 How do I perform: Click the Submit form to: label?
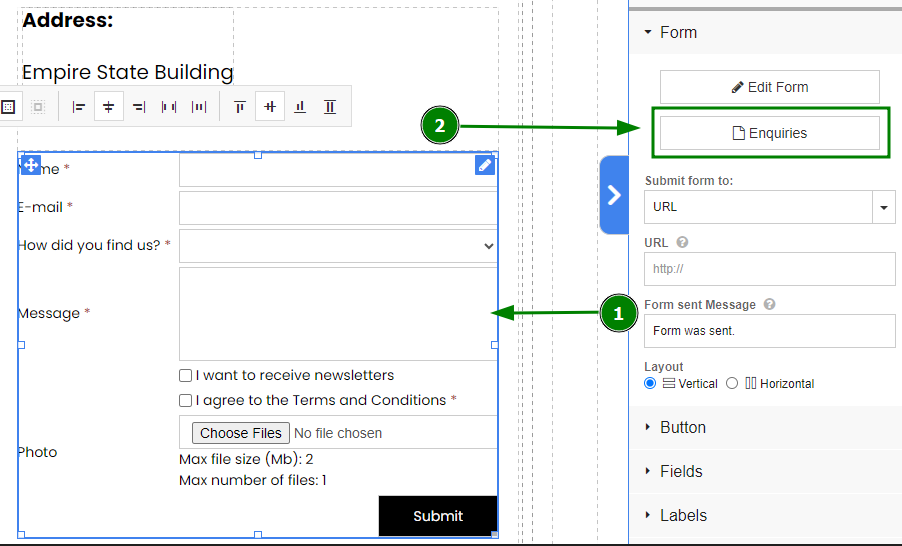click(689, 181)
